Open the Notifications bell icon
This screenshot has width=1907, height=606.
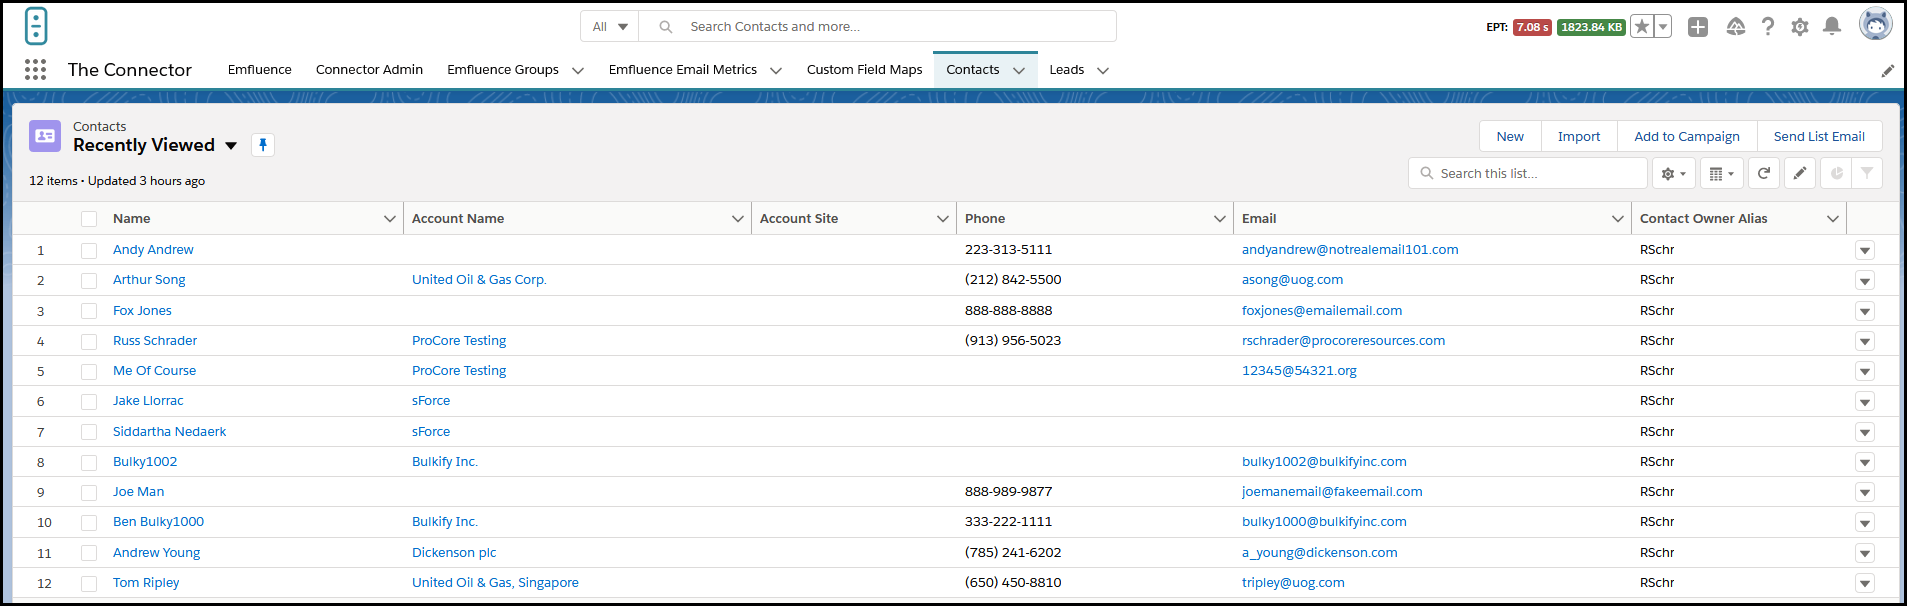pos(1832,27)
